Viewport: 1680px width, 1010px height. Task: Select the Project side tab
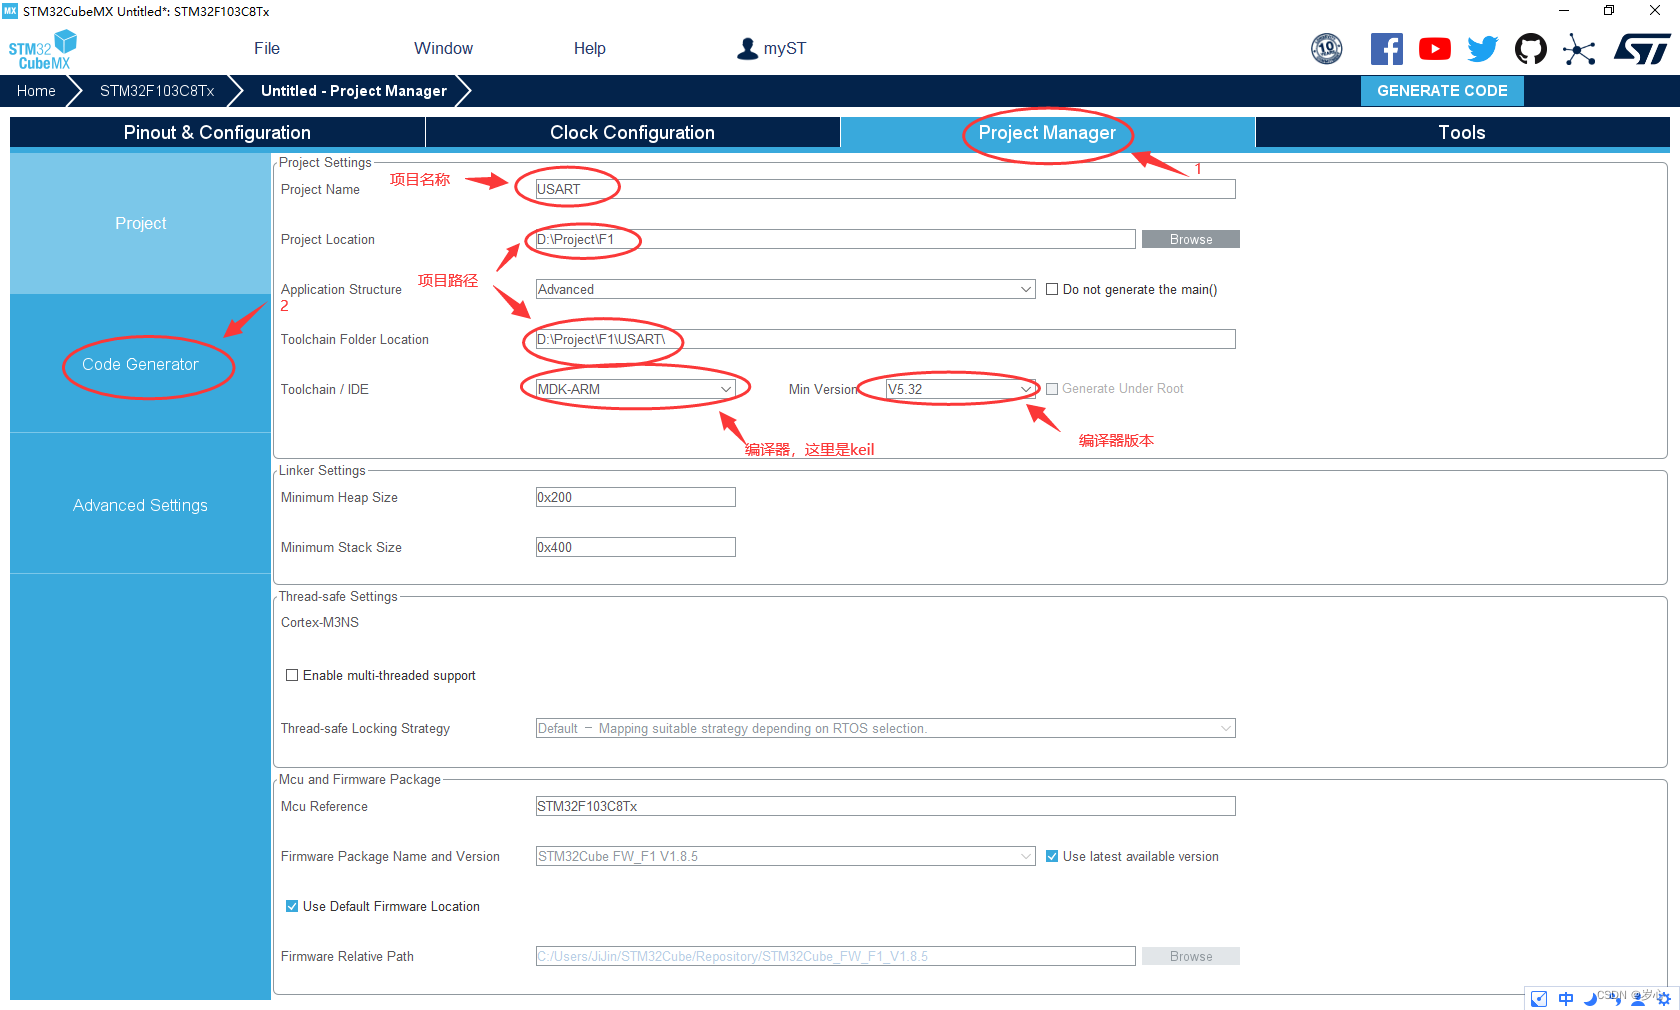click(x=140, y=223)
